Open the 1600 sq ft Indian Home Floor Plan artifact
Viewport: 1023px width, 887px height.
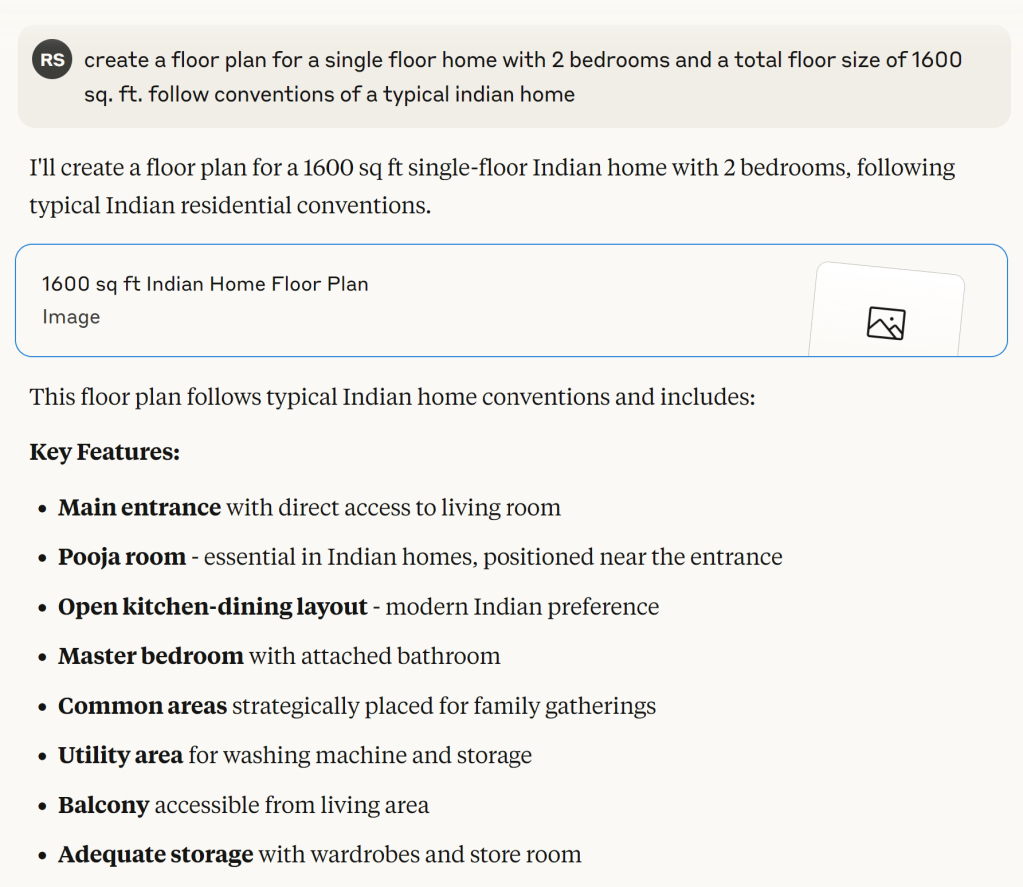[205, 284]
